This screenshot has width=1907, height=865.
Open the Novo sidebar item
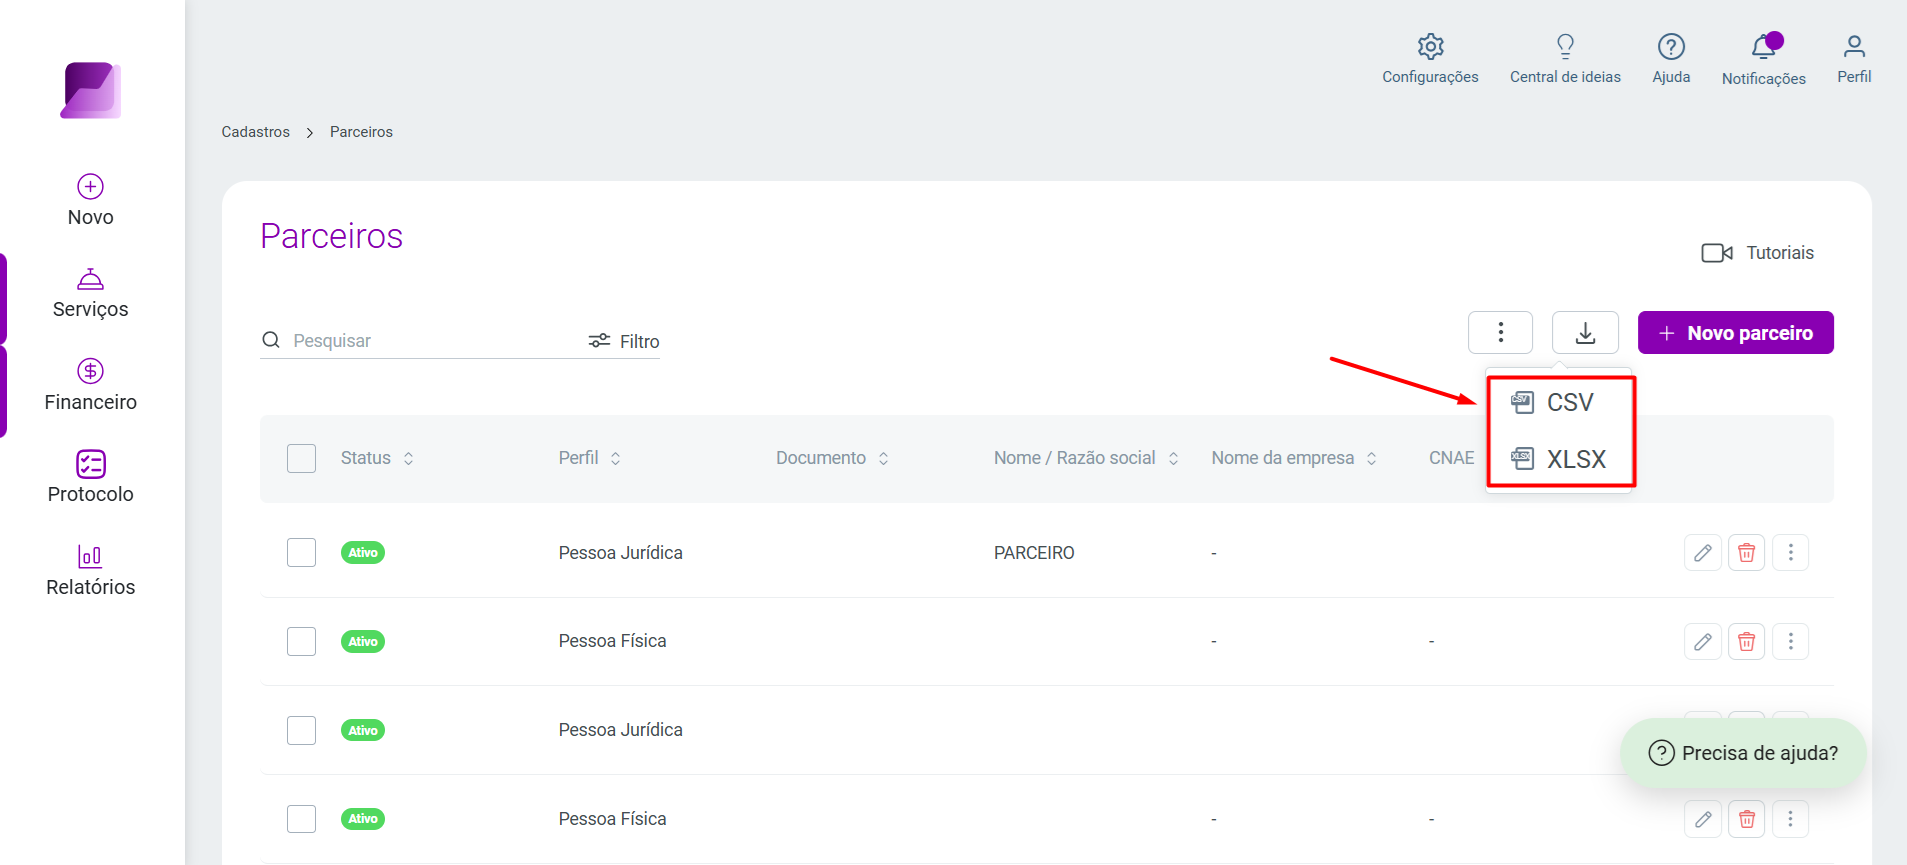(91, 201)
